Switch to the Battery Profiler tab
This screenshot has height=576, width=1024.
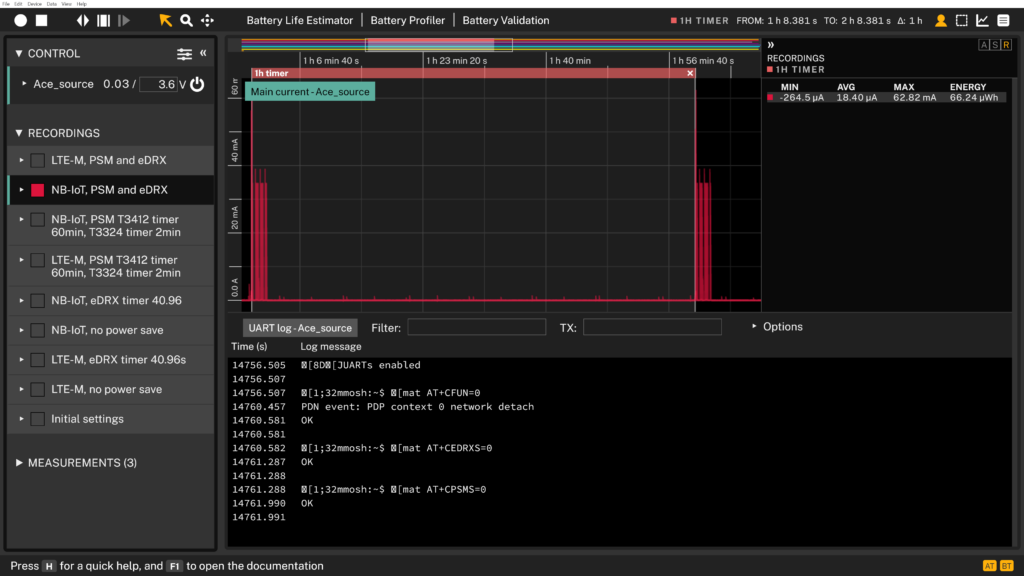[x=407, y=20]
